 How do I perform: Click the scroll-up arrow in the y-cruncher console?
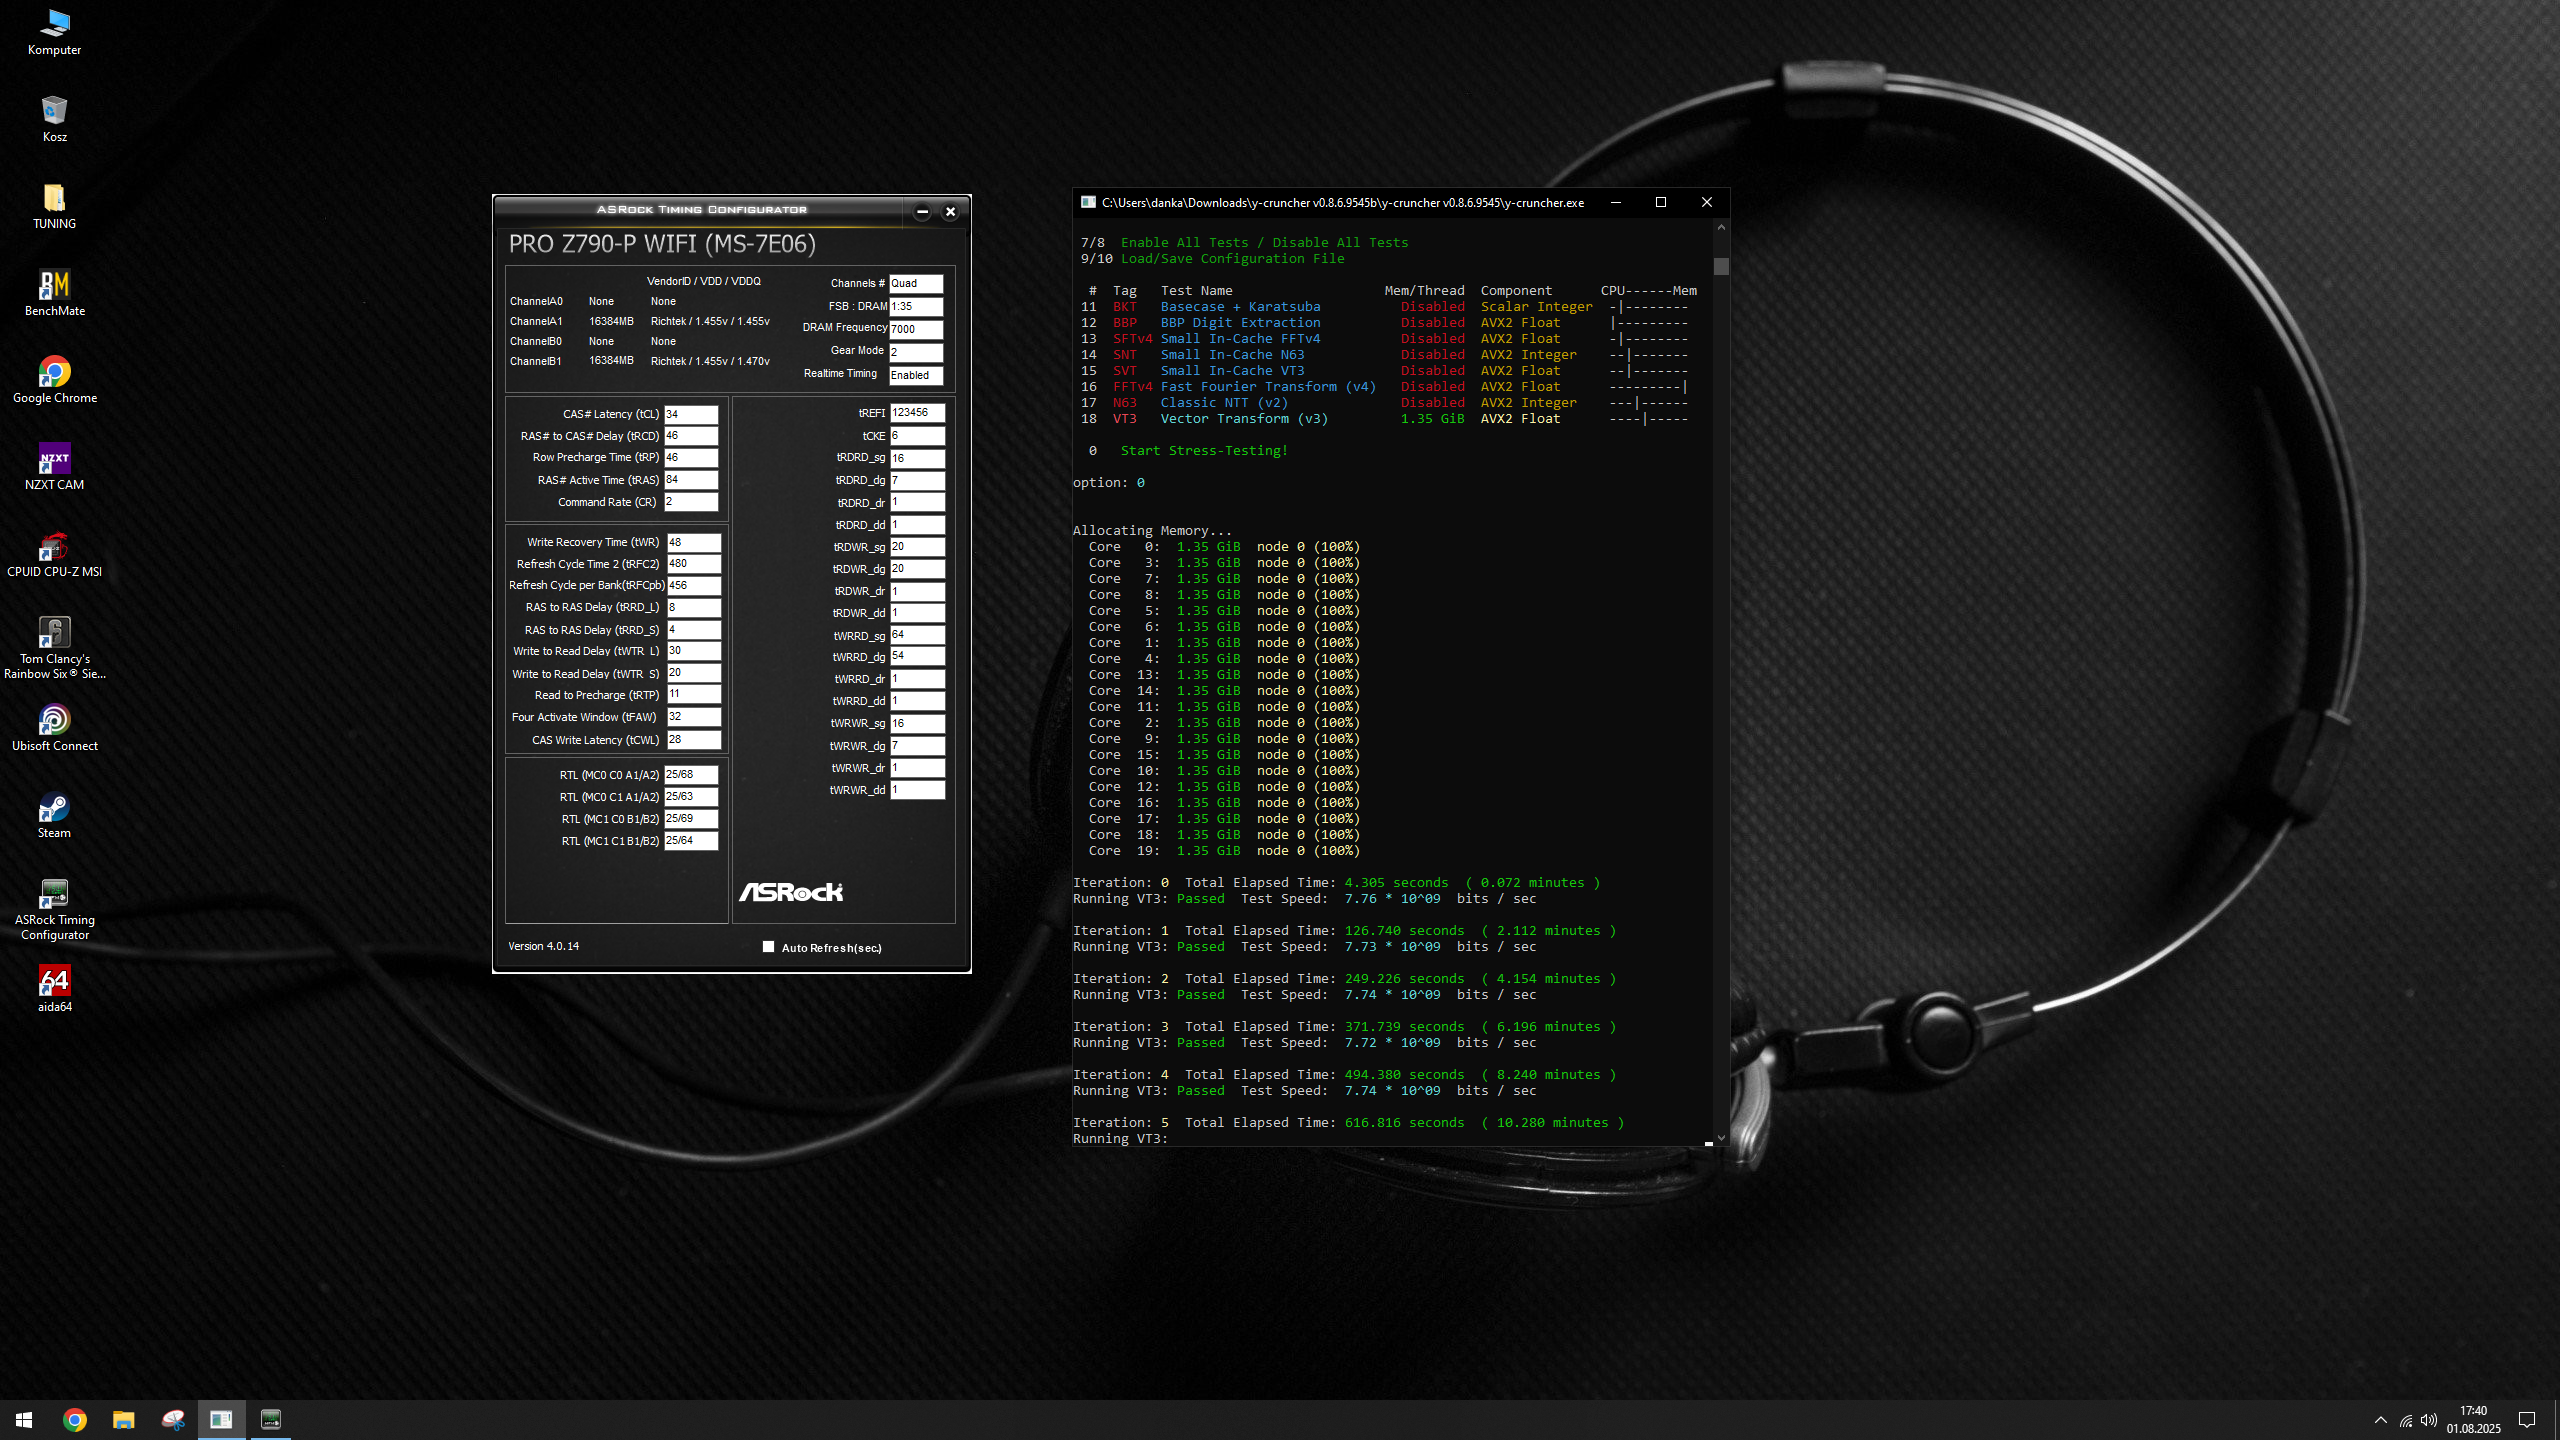1721,228
